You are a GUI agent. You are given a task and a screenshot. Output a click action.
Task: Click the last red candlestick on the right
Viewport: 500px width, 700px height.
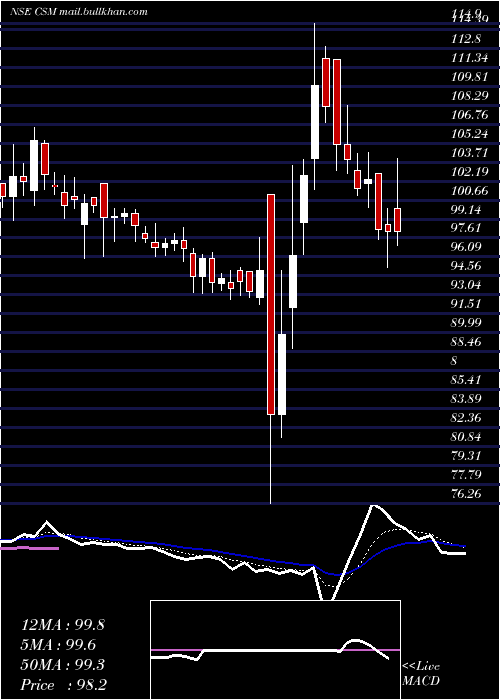397,220
